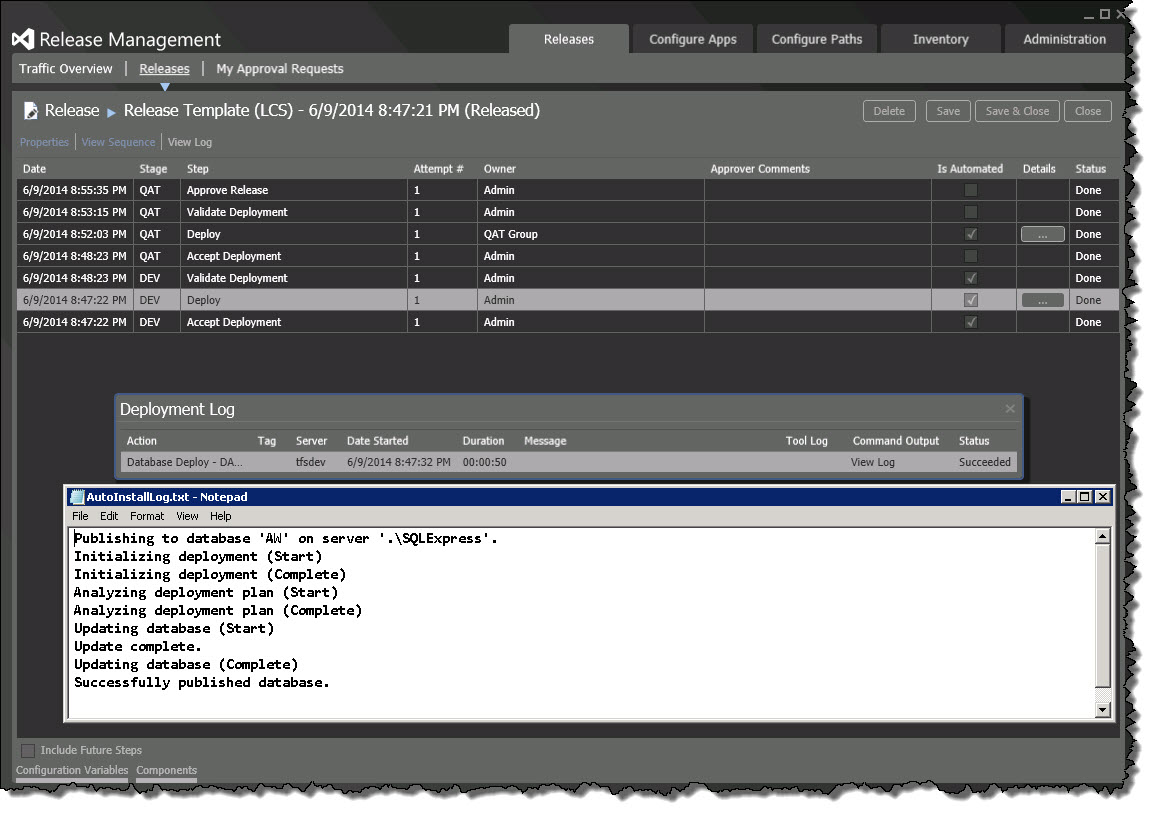Expand the Configuration Variables panel
This screenshot has height=813, width=1155.
click(x=72, y=770)
